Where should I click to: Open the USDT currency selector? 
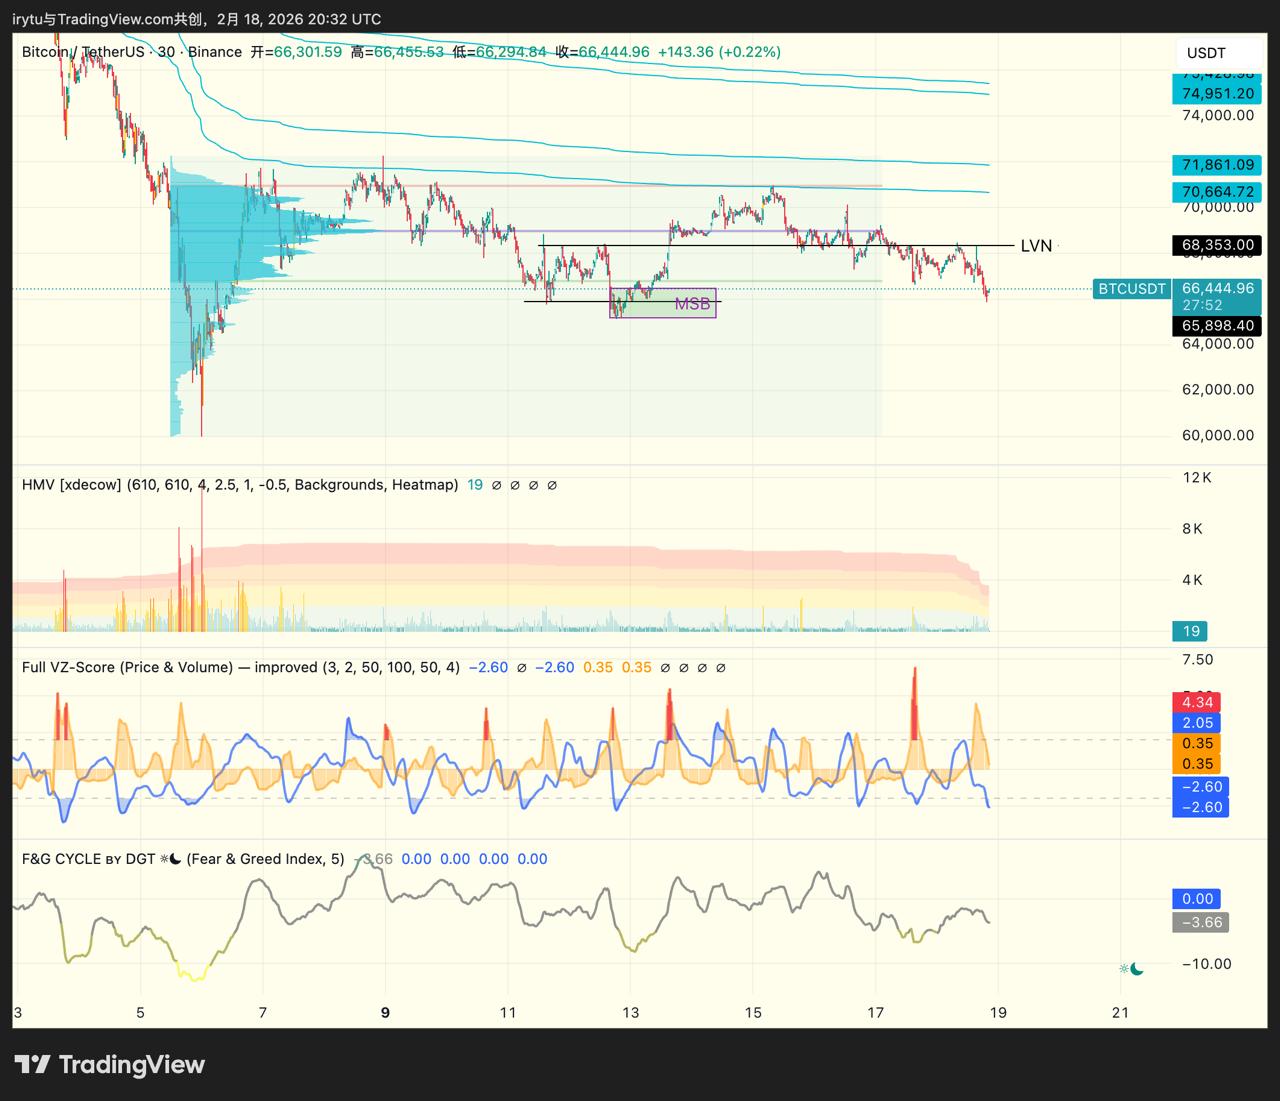click(1205, 53)
